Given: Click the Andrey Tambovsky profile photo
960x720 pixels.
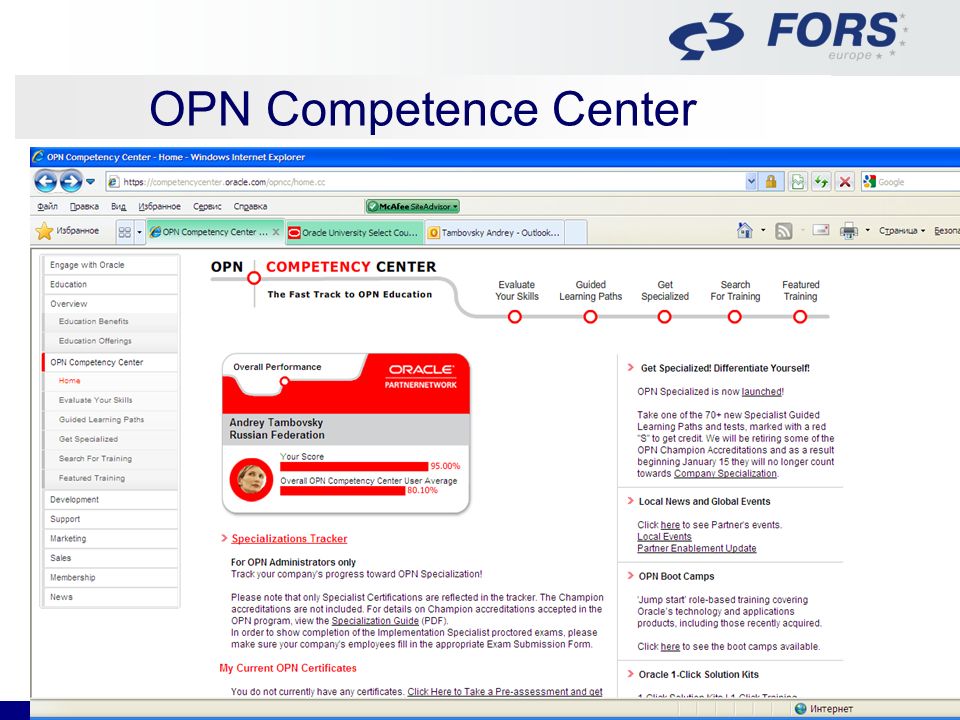Looking at the screenshot, I should coord(251,479).
